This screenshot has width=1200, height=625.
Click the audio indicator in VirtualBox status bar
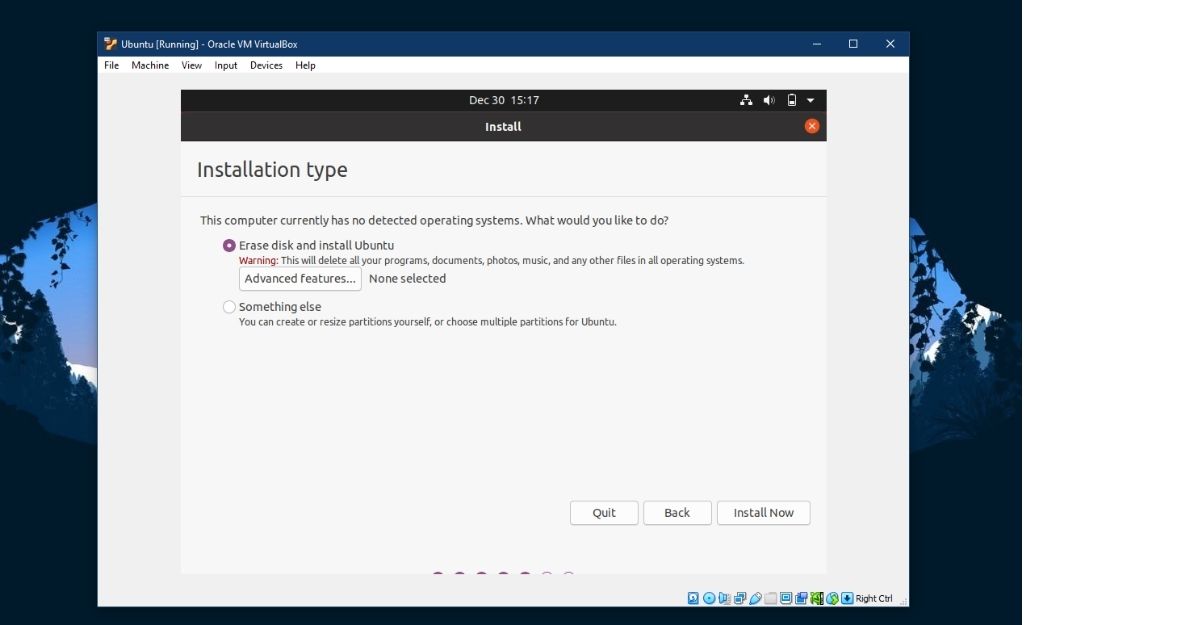pyautogui.click(x=725, y=598)
